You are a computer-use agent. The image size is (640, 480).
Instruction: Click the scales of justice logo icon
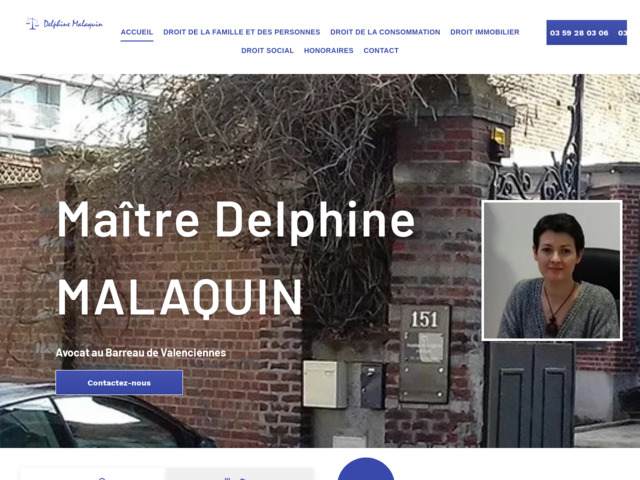pos(32,24)
